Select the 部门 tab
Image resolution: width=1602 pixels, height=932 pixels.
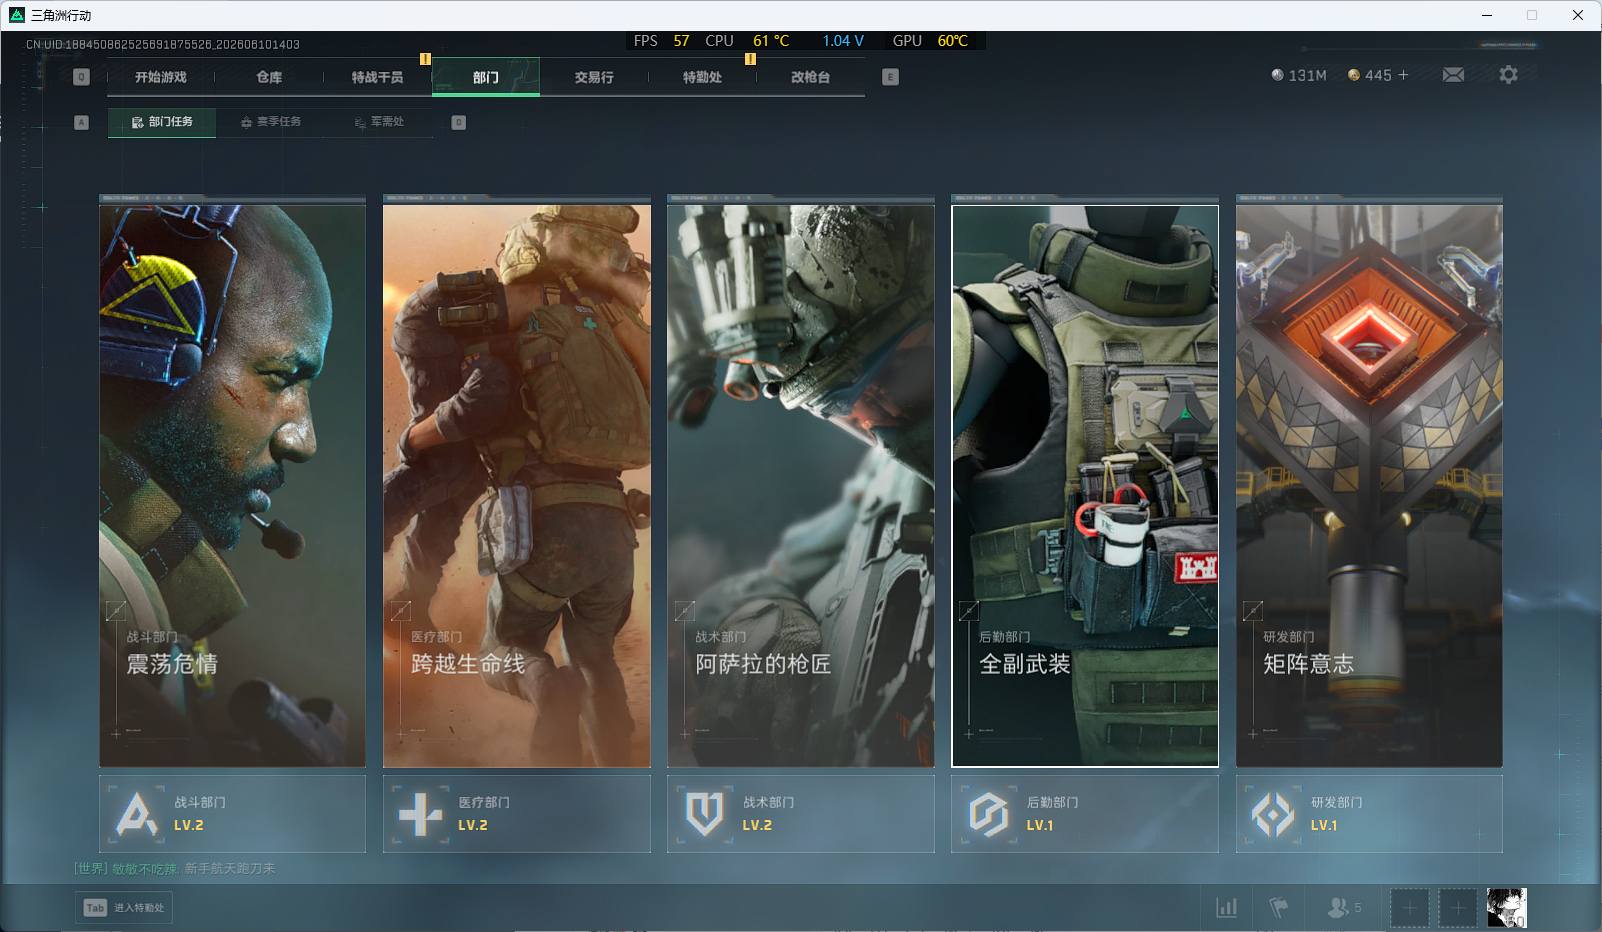pos(486,77)
